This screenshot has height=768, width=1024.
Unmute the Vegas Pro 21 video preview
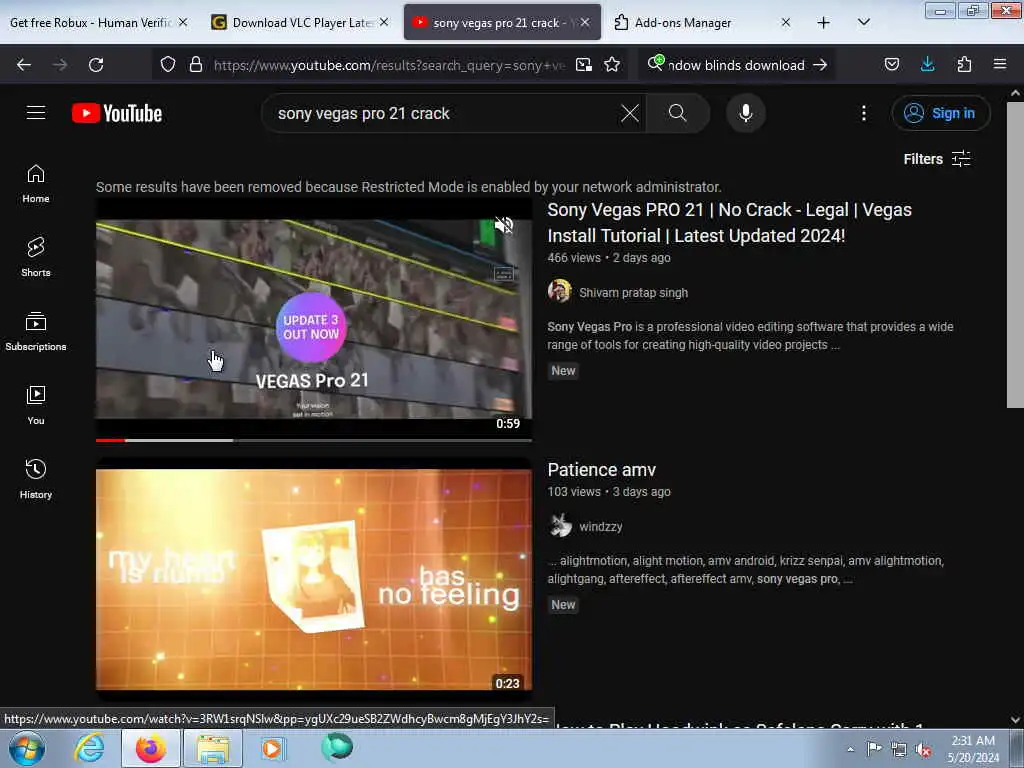pyautogui.click(x=504, y=225)
